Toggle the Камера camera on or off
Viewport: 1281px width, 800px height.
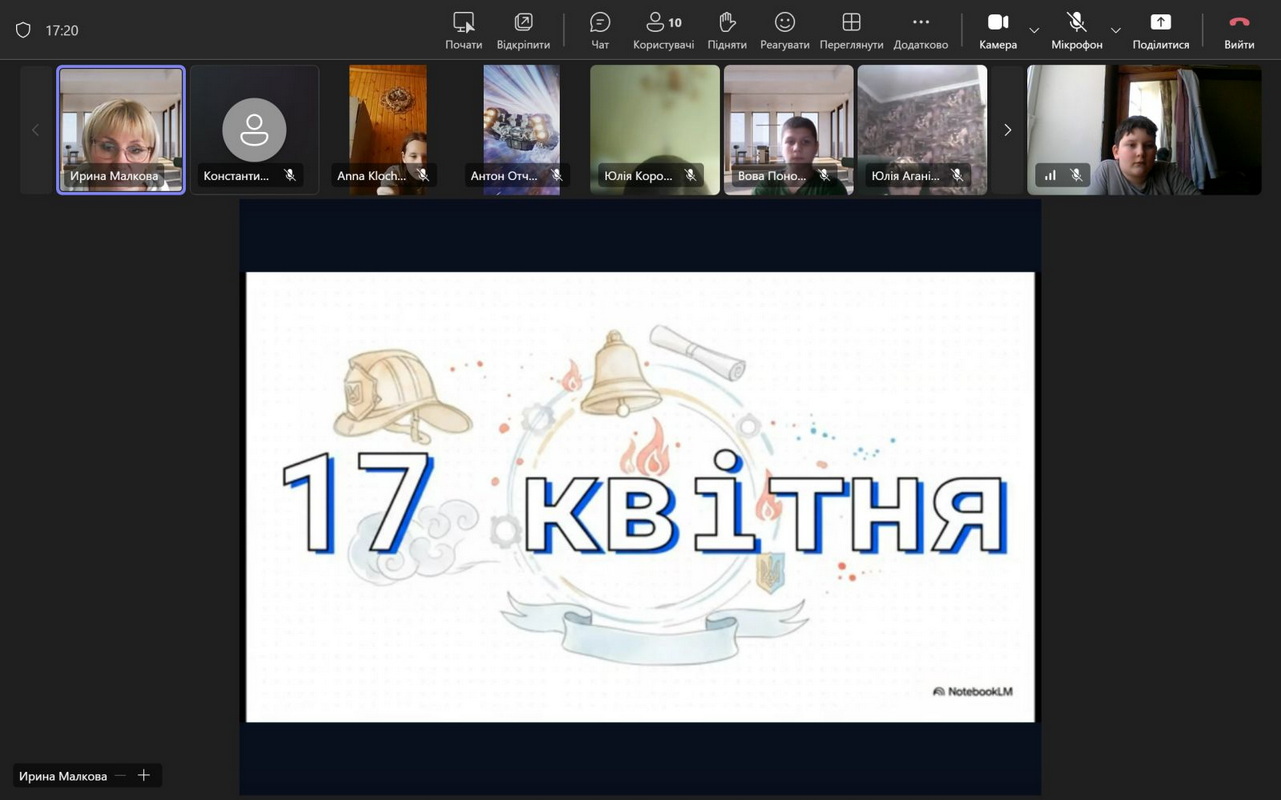click(x=997, y=23)
